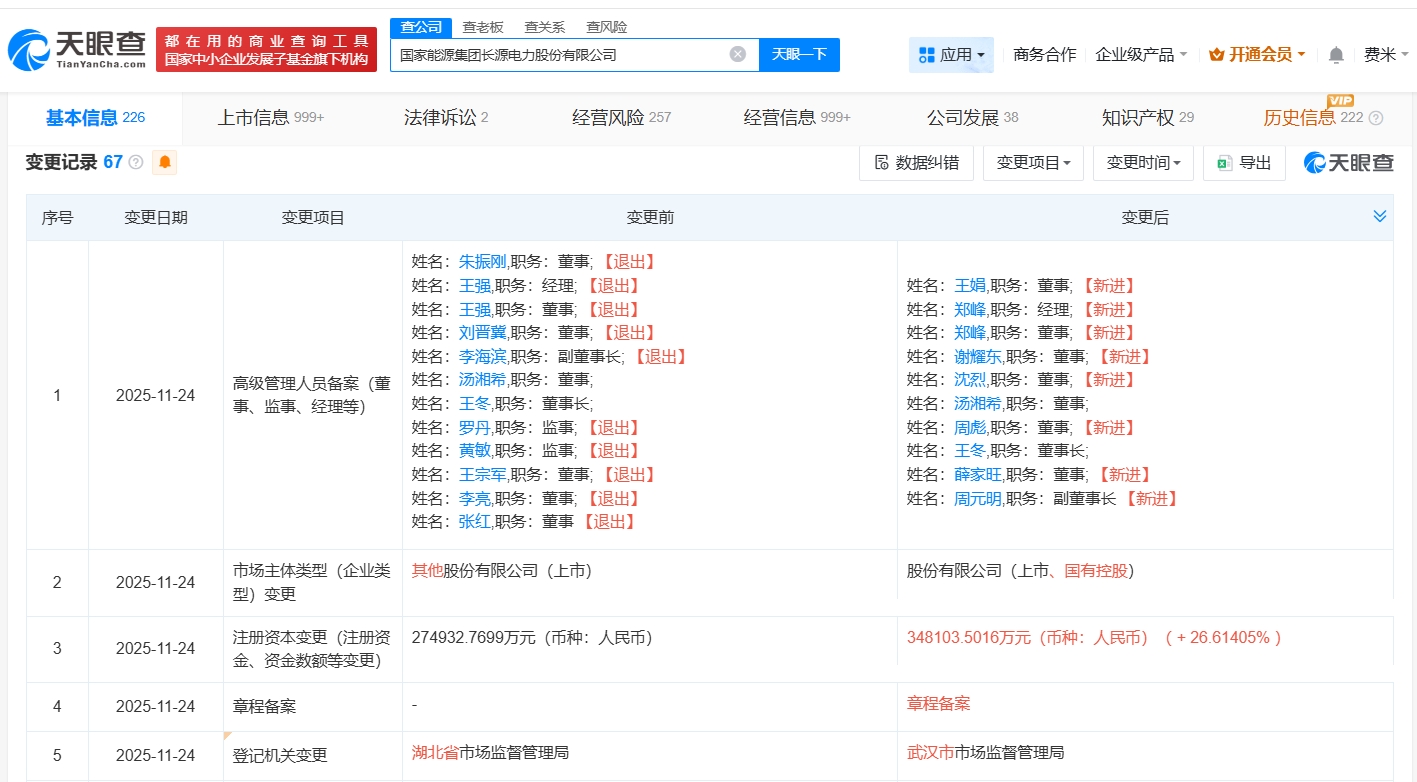Open the 变更时间 filter dropdown
Viewport: 1417px width, 782px height.
coord(1143,163)
